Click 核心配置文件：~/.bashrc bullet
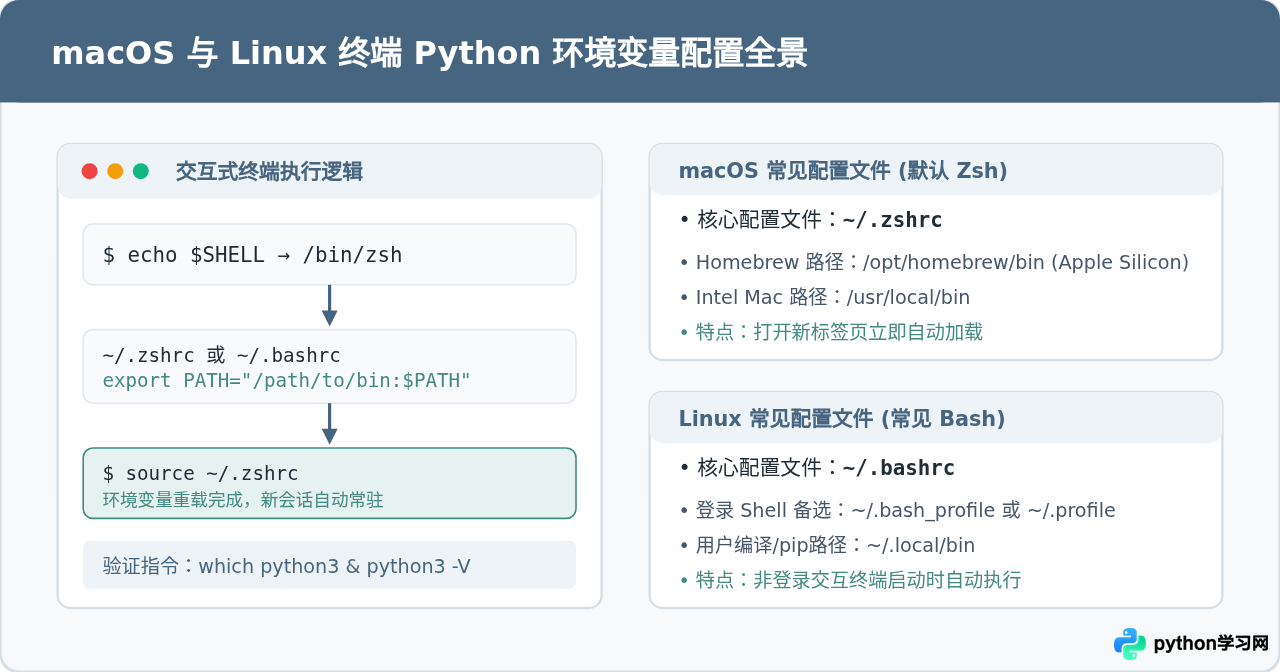This screenshot has height=672, width=1280. (x=816, y=468)
